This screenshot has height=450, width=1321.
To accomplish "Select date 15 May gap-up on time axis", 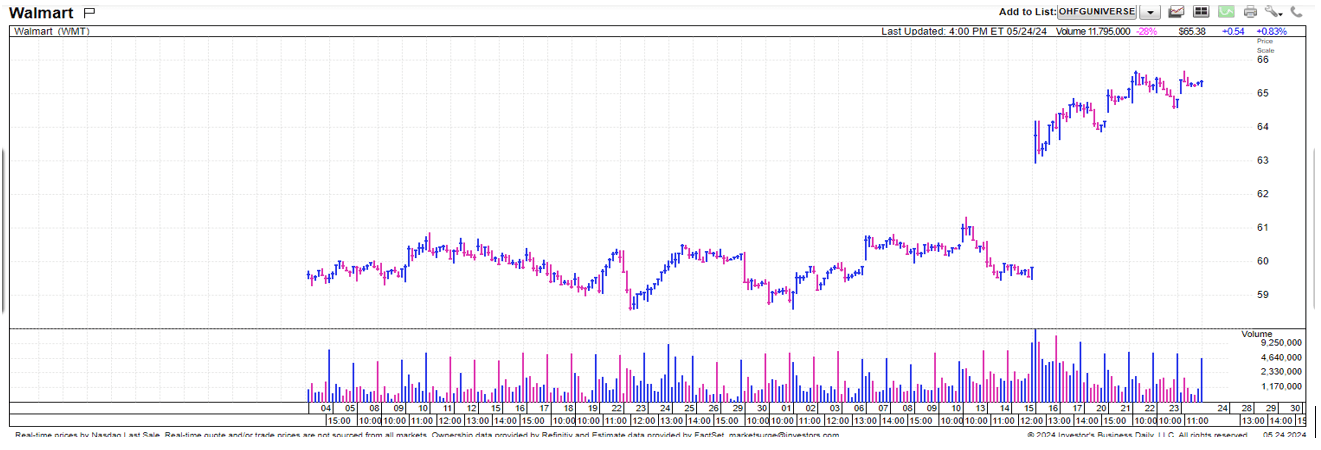I will [x=1030, y=408].
